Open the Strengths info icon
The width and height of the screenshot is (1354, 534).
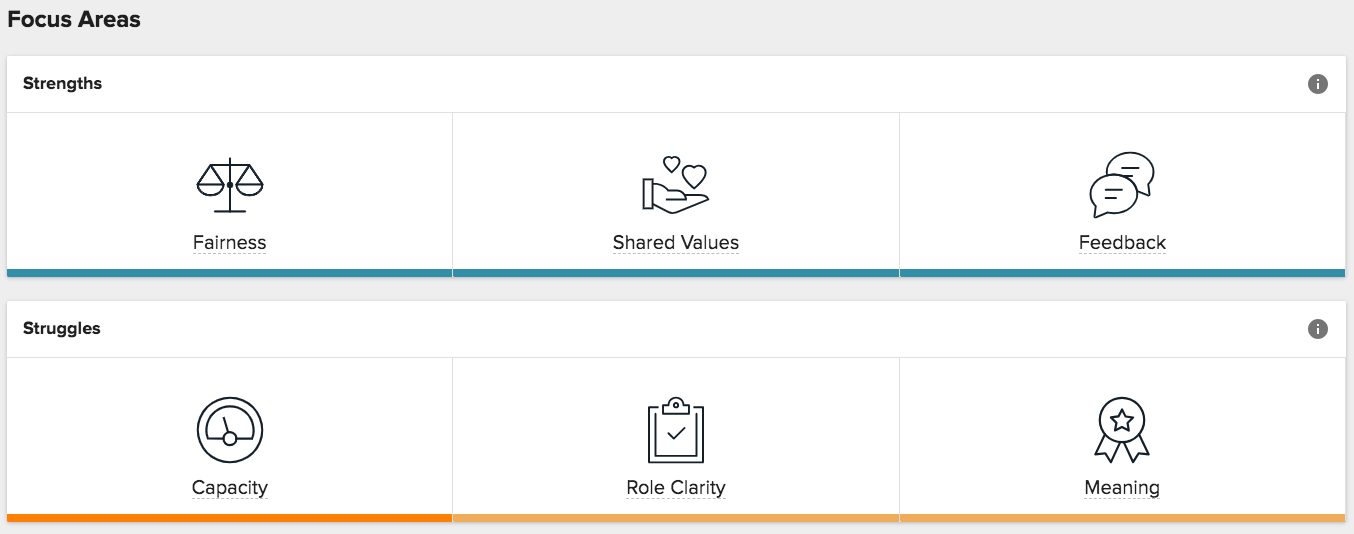point(1318,84)
